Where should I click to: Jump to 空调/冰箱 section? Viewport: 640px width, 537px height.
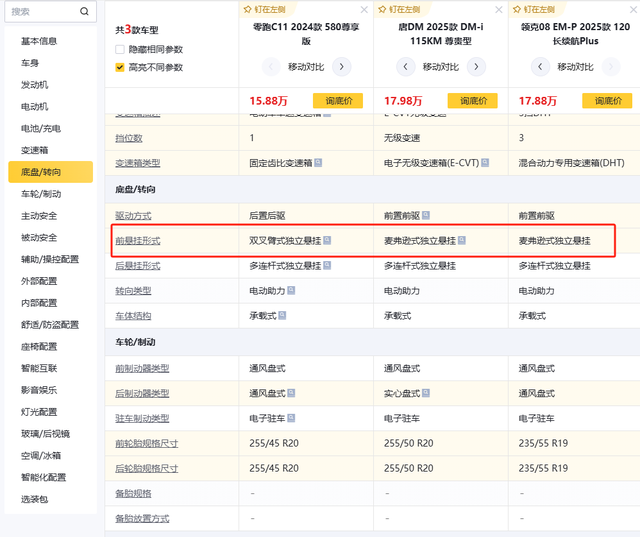(41, 456)
